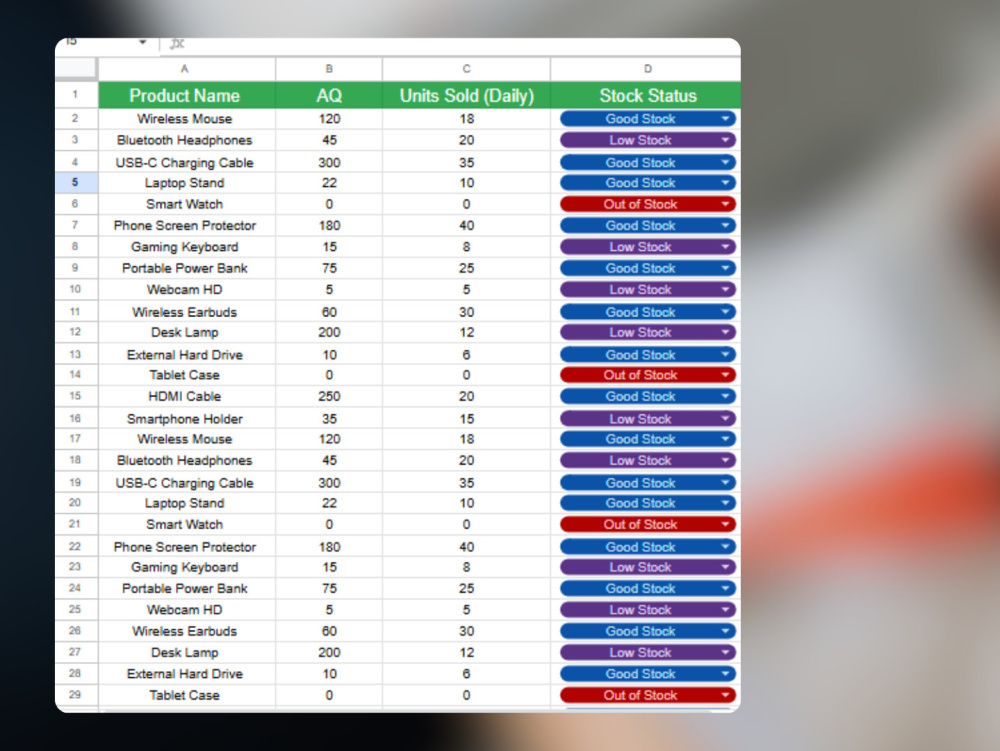The height and width of the screenshot is (751, 1000).
Task: Click Phone Screen Protector cell in row 7
Action: coord(186,226)
